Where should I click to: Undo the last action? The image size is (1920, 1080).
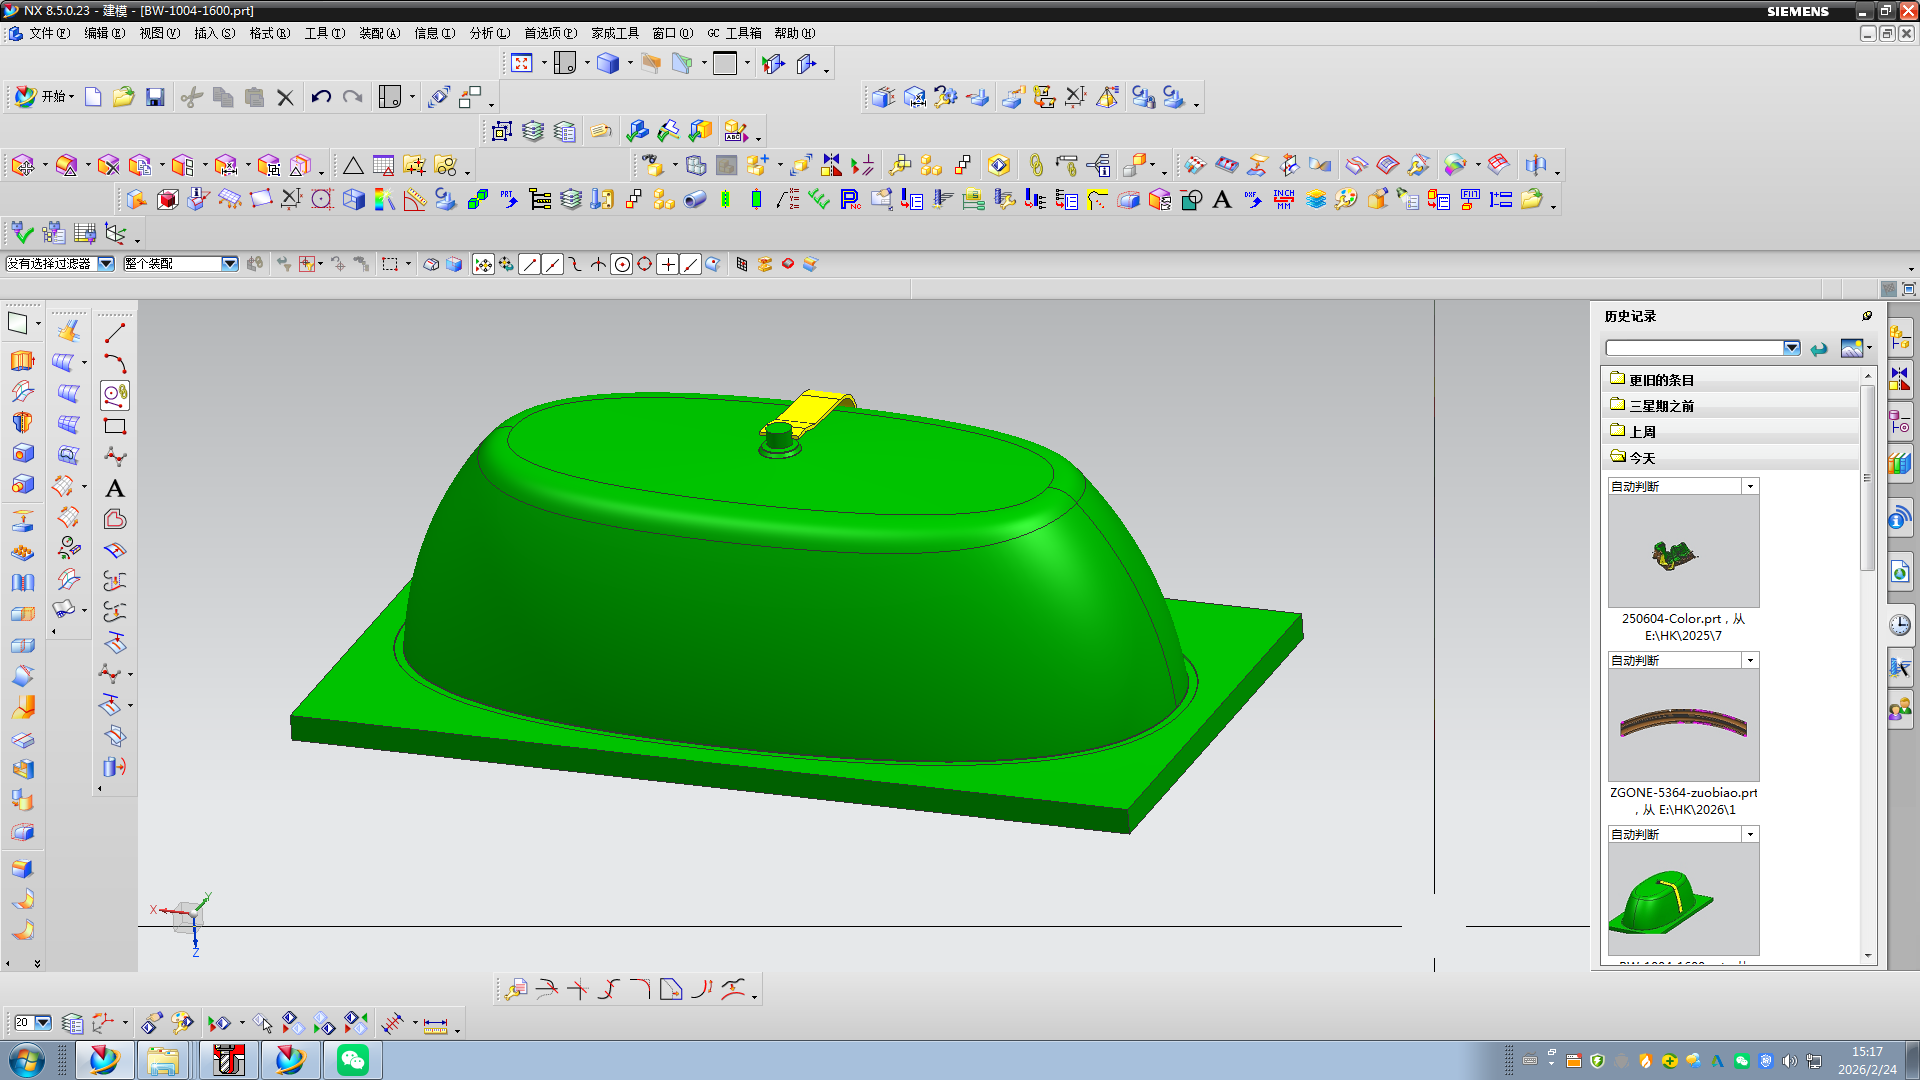coord(320,96)
